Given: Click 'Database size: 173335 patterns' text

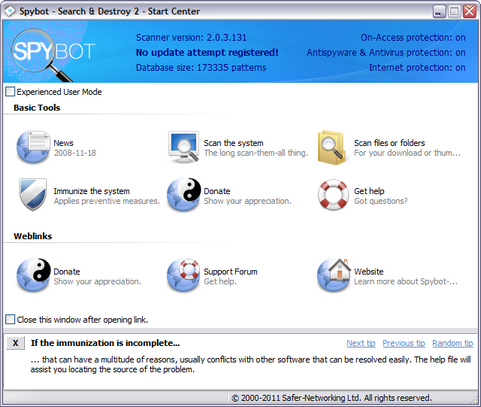Looking at the screenshot, I should (201, 67).
